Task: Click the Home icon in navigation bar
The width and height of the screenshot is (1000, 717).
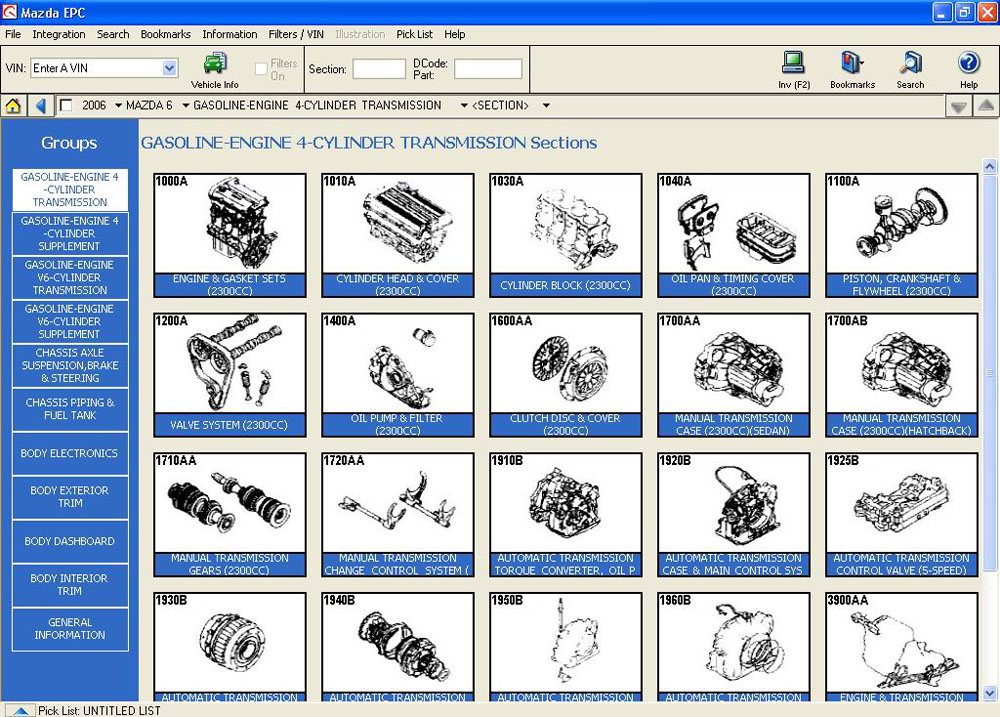Action: [15, 106]
